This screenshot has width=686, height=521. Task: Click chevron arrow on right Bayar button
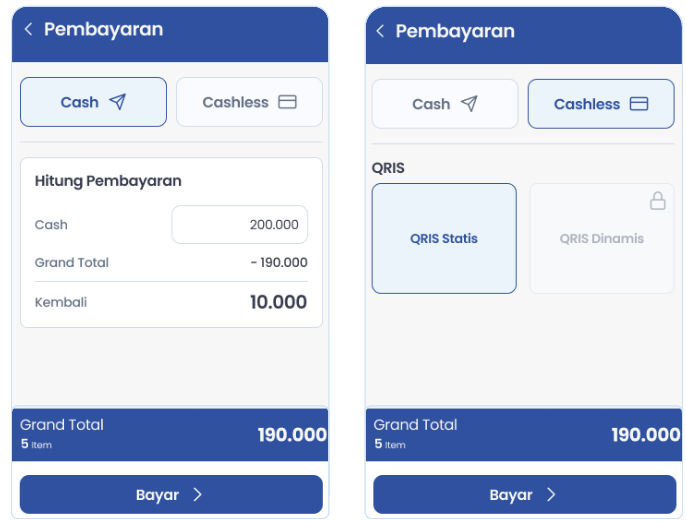(551, 495)
